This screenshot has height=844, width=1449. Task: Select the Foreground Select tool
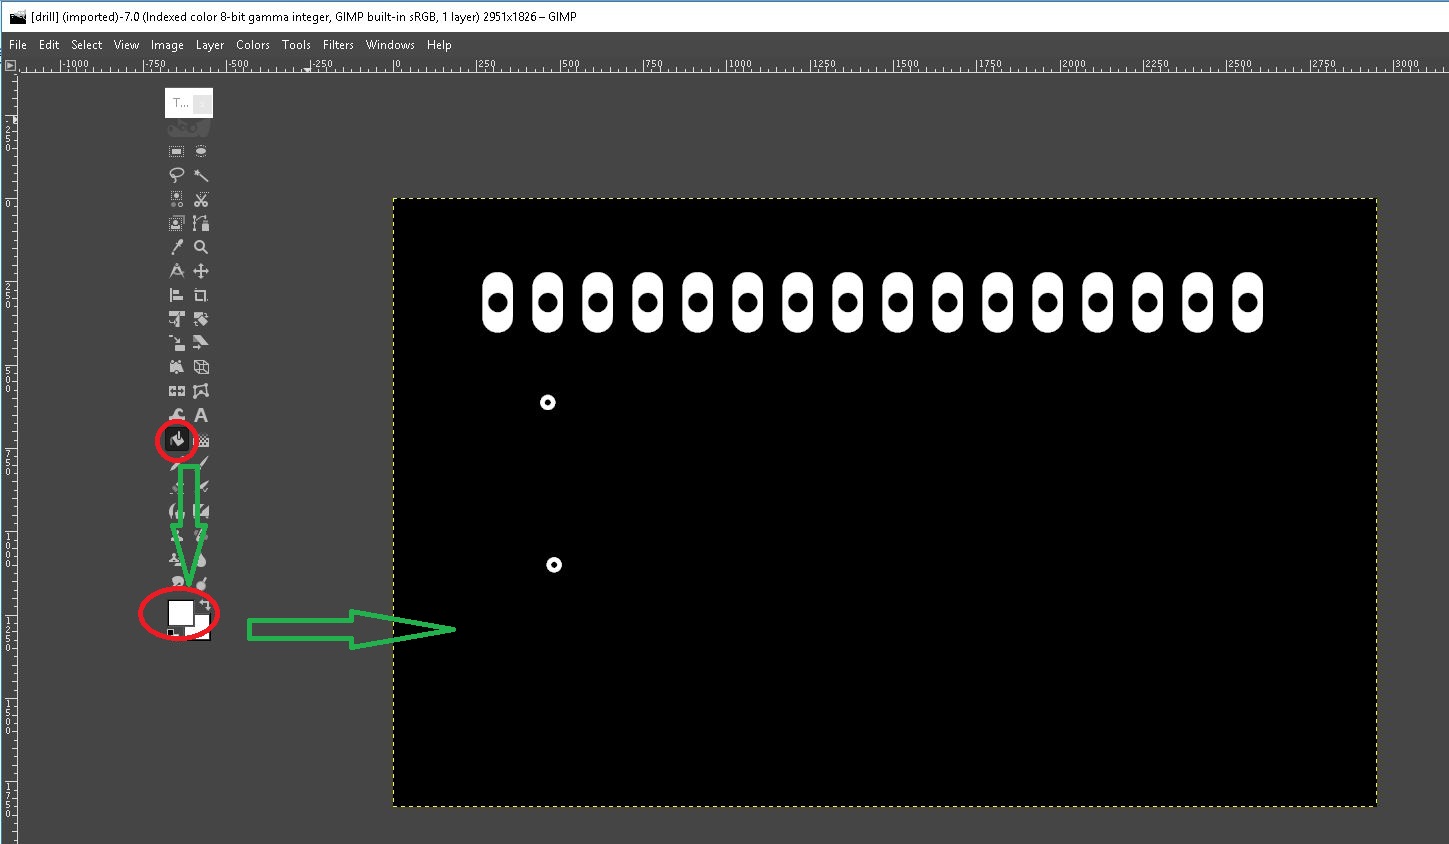pyautogui.click(x=176, y=223)
